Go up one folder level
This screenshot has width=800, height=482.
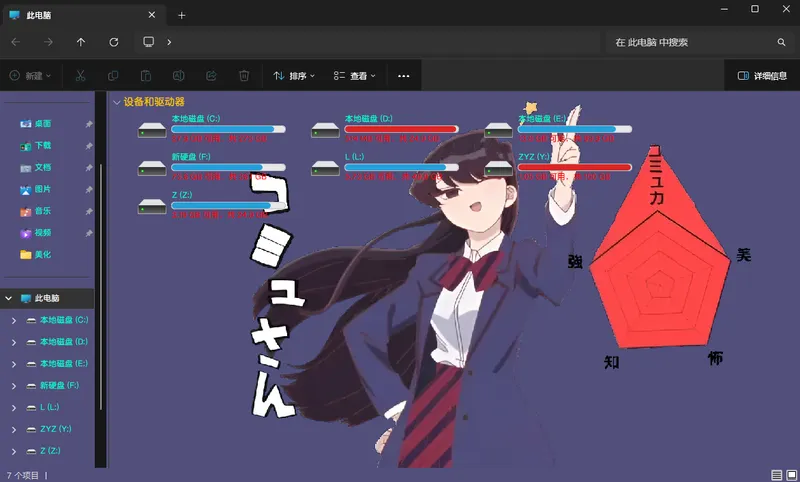(x=81, y=42)
